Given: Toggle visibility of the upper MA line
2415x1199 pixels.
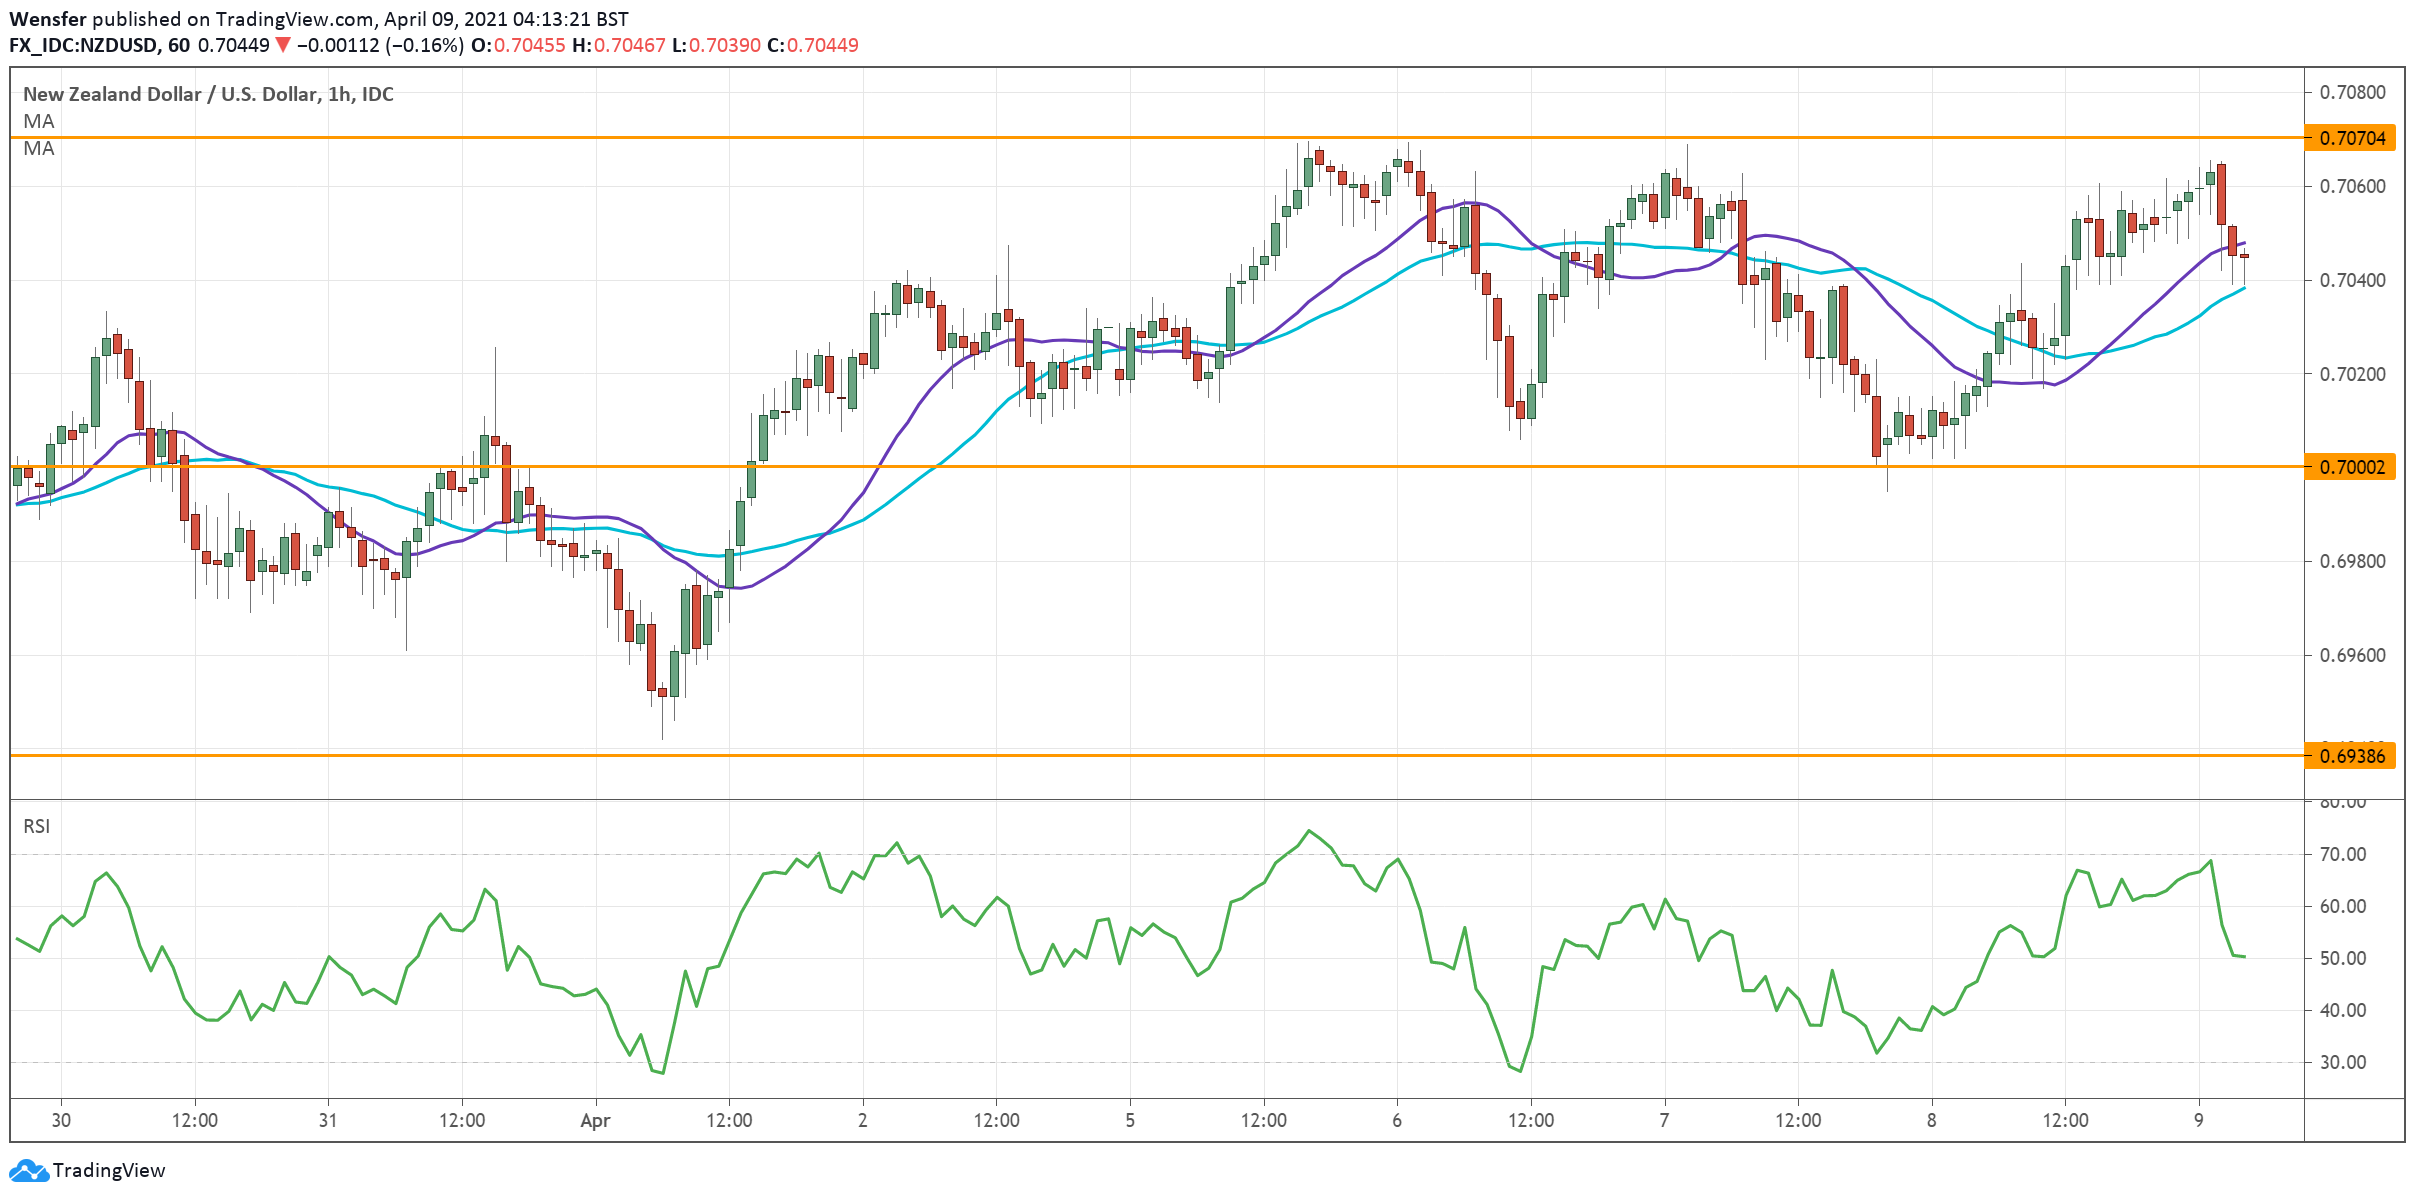Looking at the screenshot, I should click(37, 120).
